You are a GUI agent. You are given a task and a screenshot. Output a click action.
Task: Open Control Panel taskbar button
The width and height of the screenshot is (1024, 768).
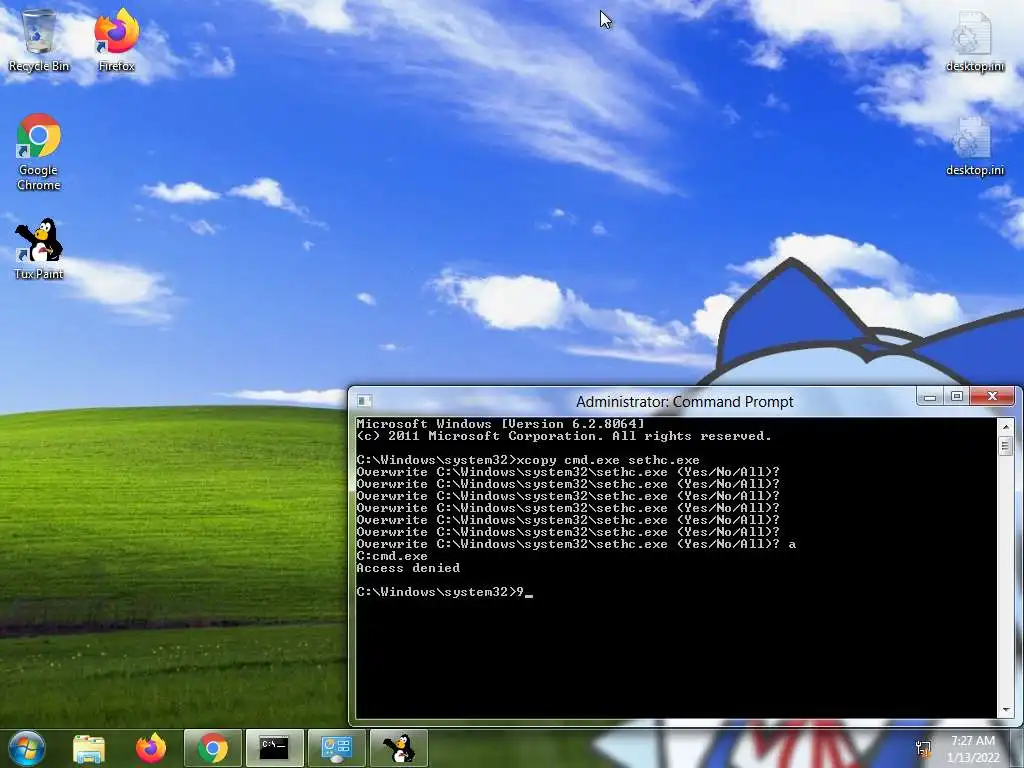point(336,748)
